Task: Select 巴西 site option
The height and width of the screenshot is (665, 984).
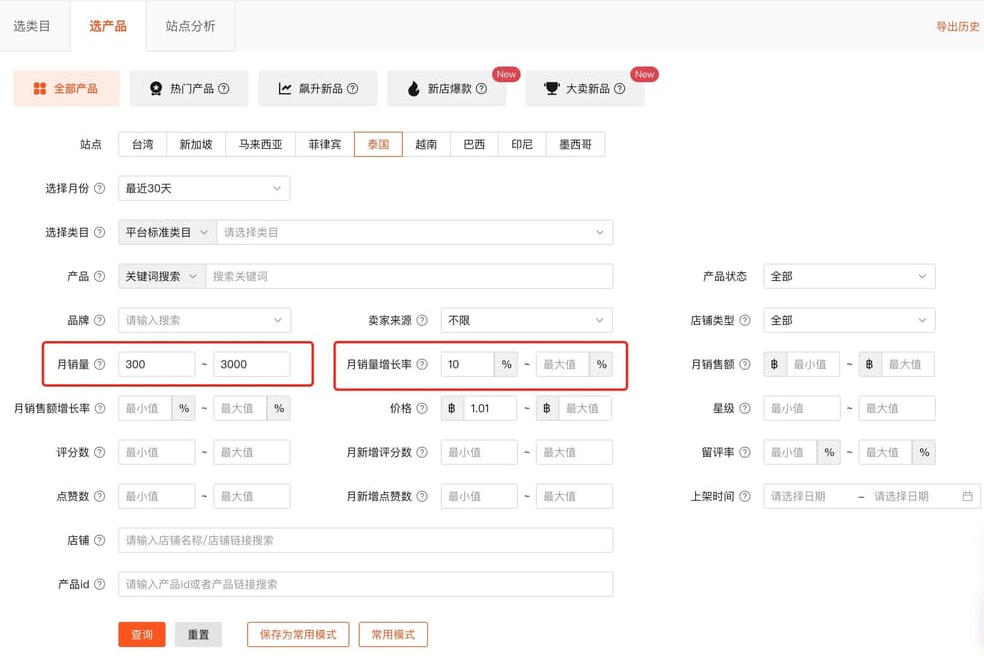Action: click(x=474, y=144)
